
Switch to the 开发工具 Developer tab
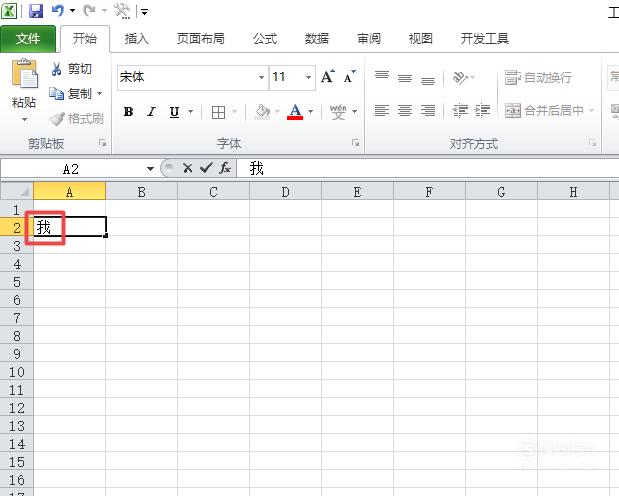484,39
